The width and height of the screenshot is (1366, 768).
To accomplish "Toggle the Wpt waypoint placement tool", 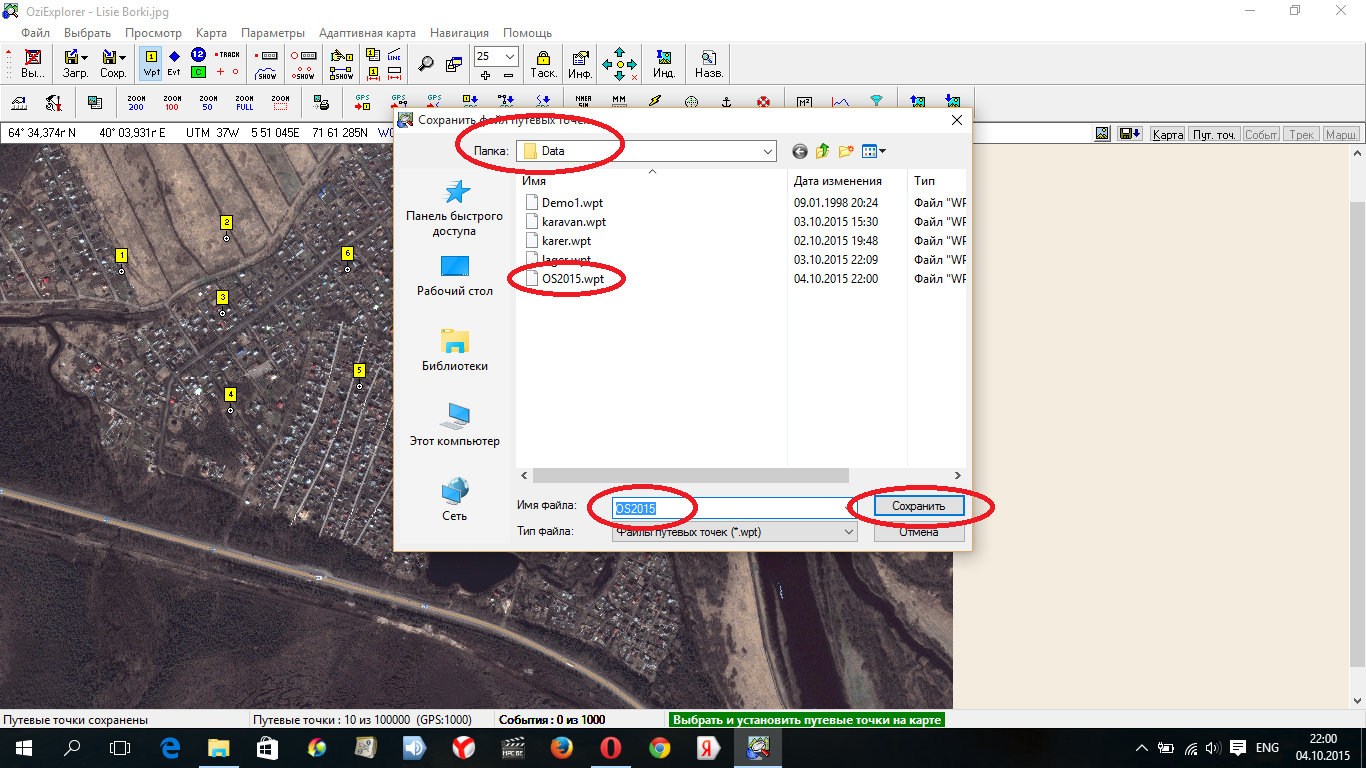I will coord(151,64).
